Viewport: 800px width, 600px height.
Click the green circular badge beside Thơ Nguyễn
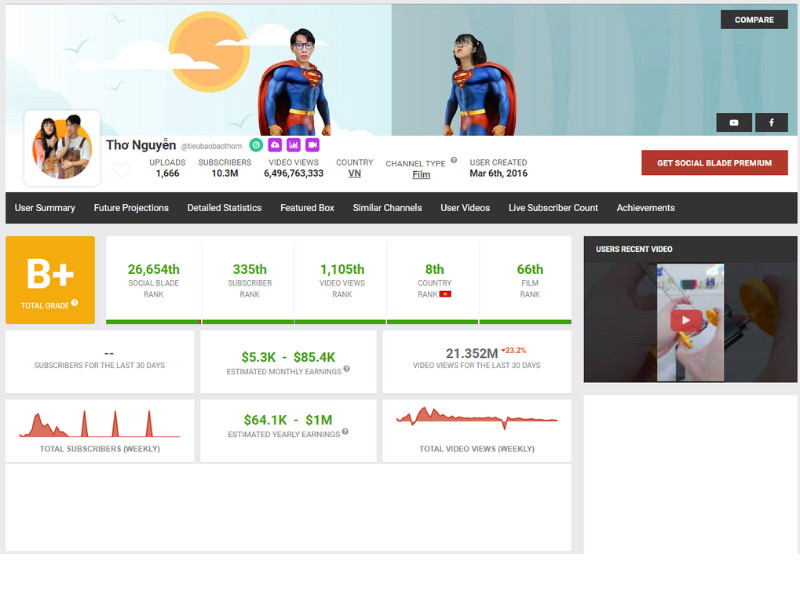256,145
